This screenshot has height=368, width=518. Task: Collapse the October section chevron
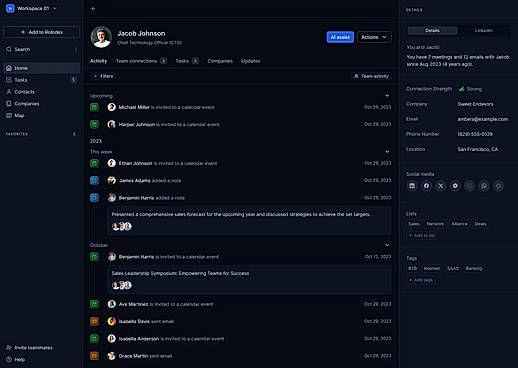387,245
